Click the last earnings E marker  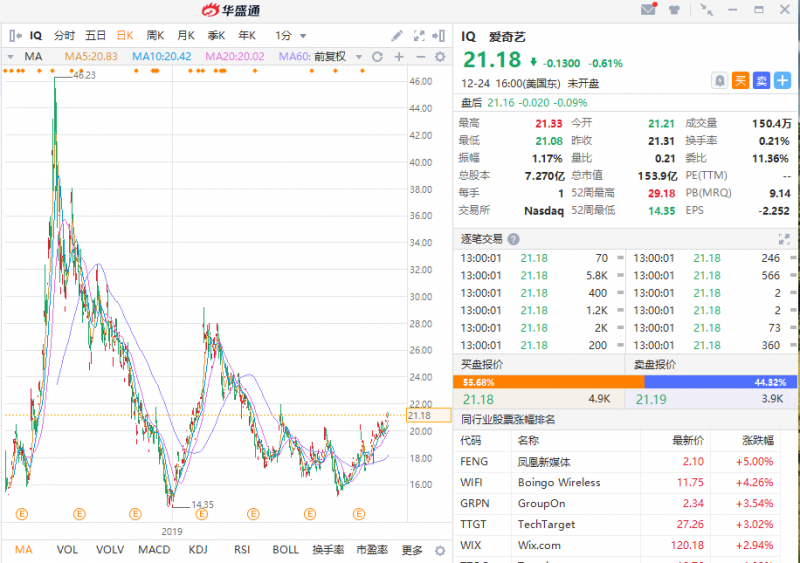pyautogui.click(x=359, y=514)
